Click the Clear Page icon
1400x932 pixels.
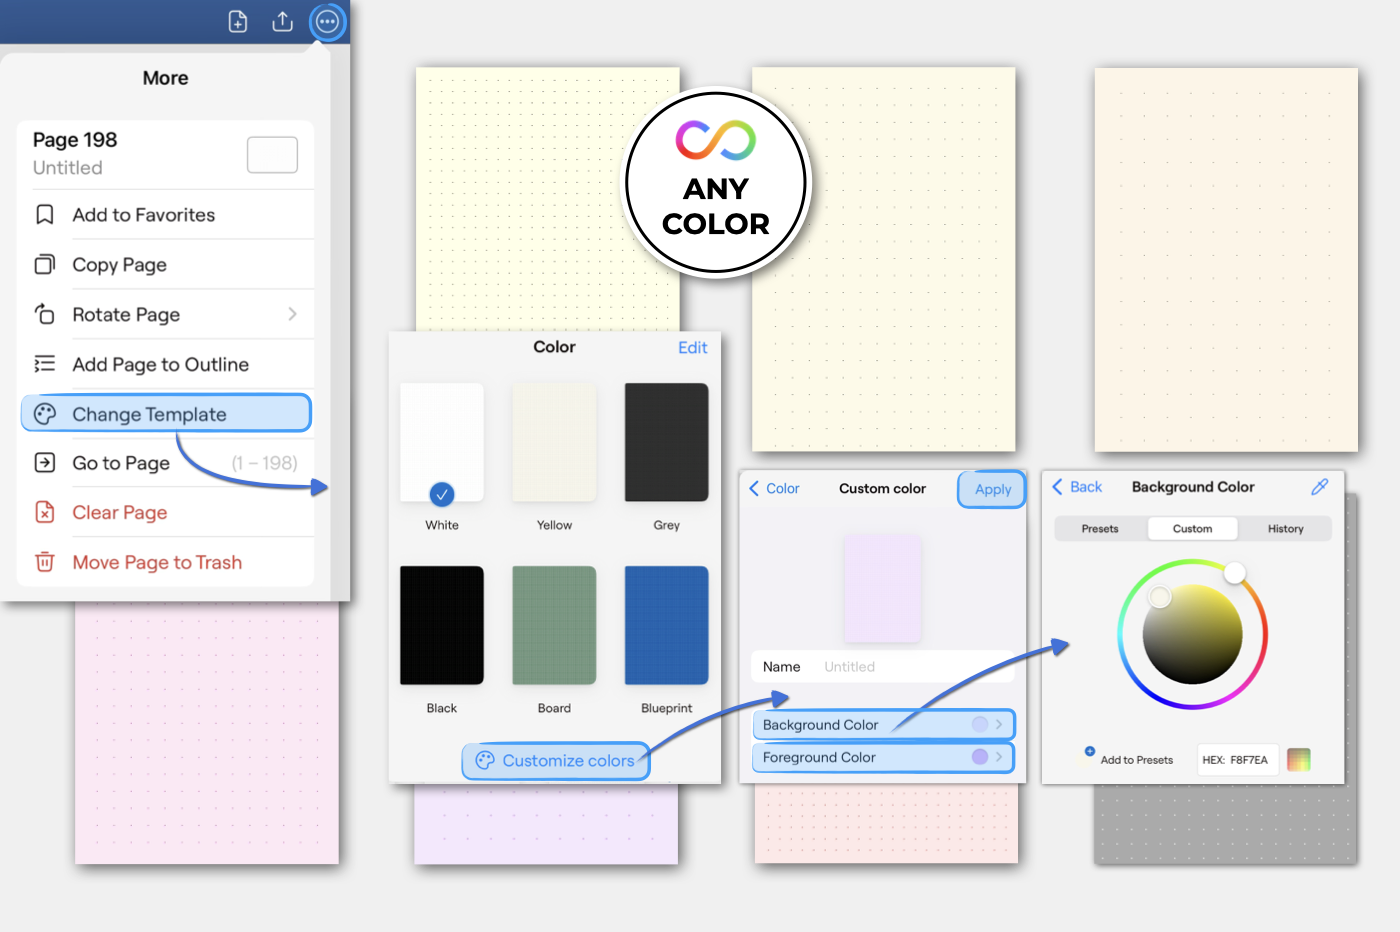(45, 512)
